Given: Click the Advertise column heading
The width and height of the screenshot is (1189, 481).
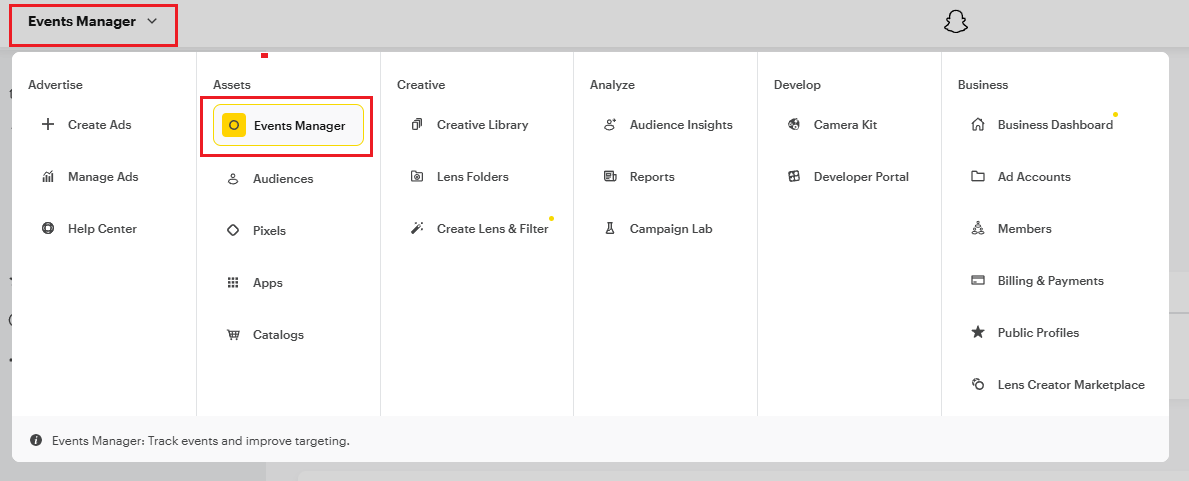Looking at the screenshot, I should point(55,85).
